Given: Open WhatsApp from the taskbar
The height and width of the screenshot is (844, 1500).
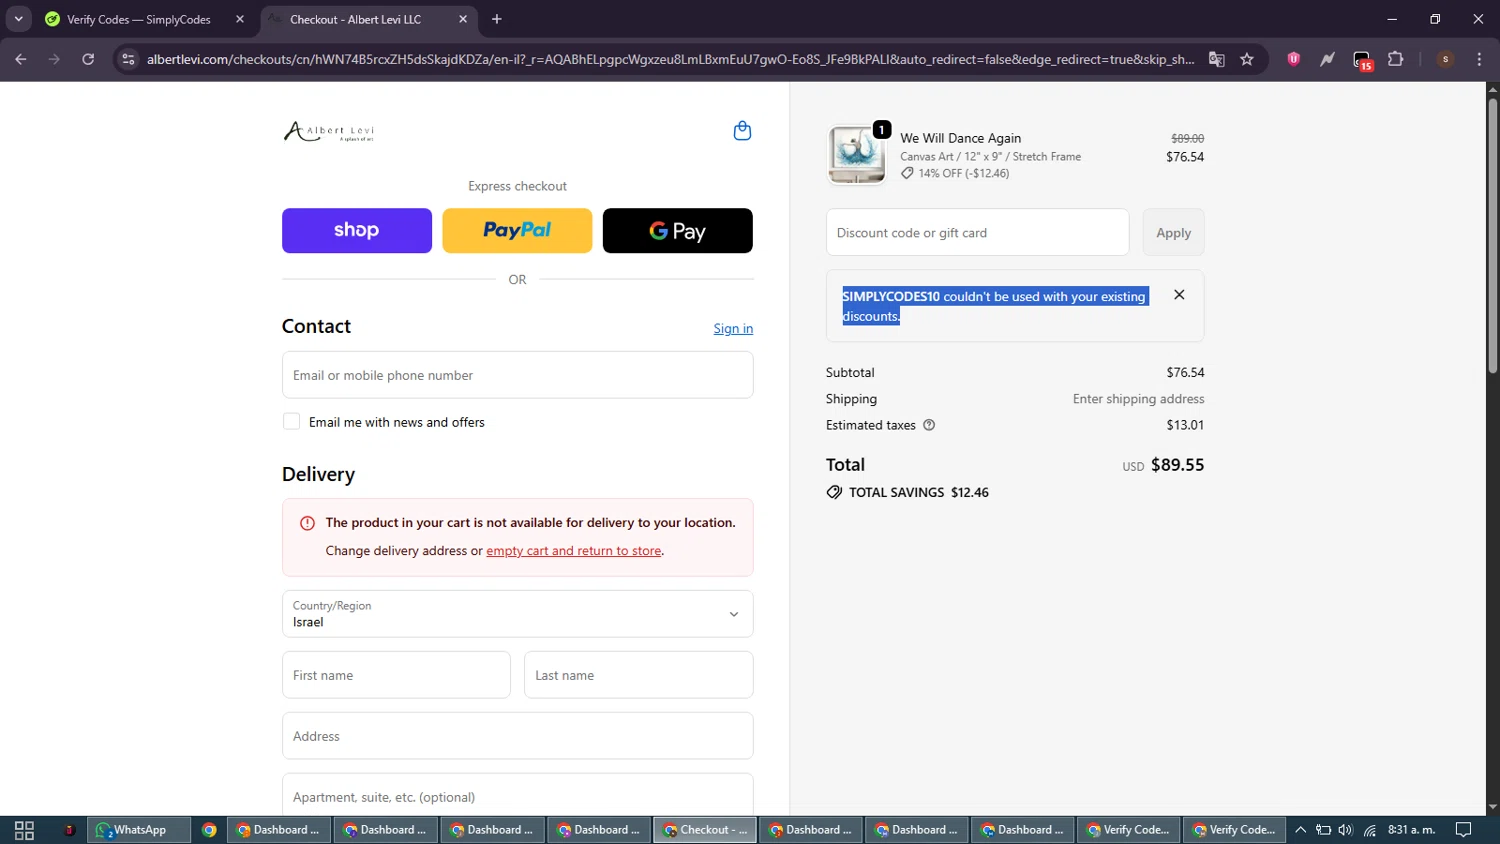Looking at the screenshot, I should (x=140, y=830).
